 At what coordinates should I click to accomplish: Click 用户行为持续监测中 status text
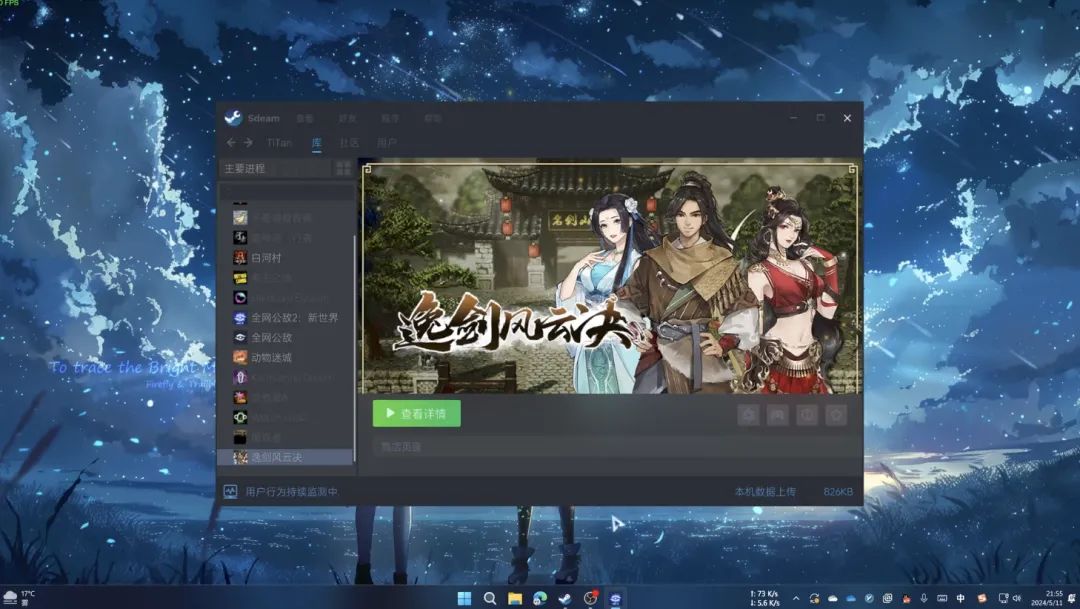[x=291, y=491]
